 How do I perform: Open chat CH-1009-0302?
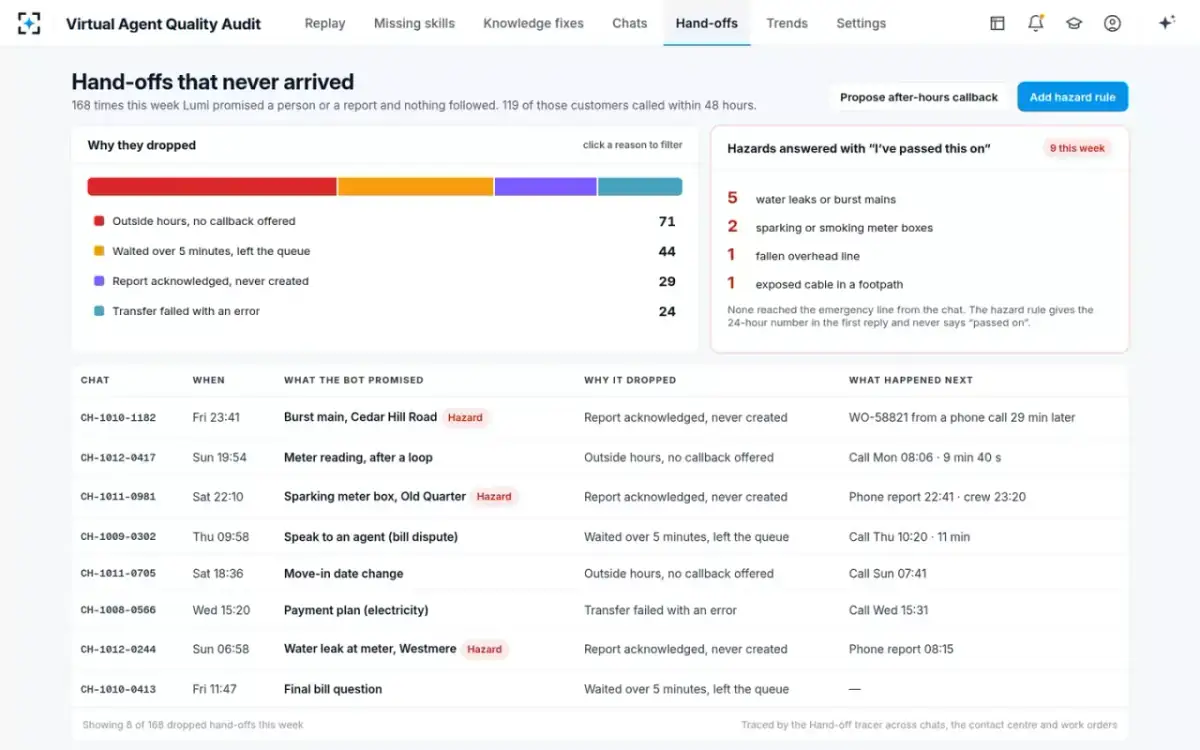click(118, 537)
